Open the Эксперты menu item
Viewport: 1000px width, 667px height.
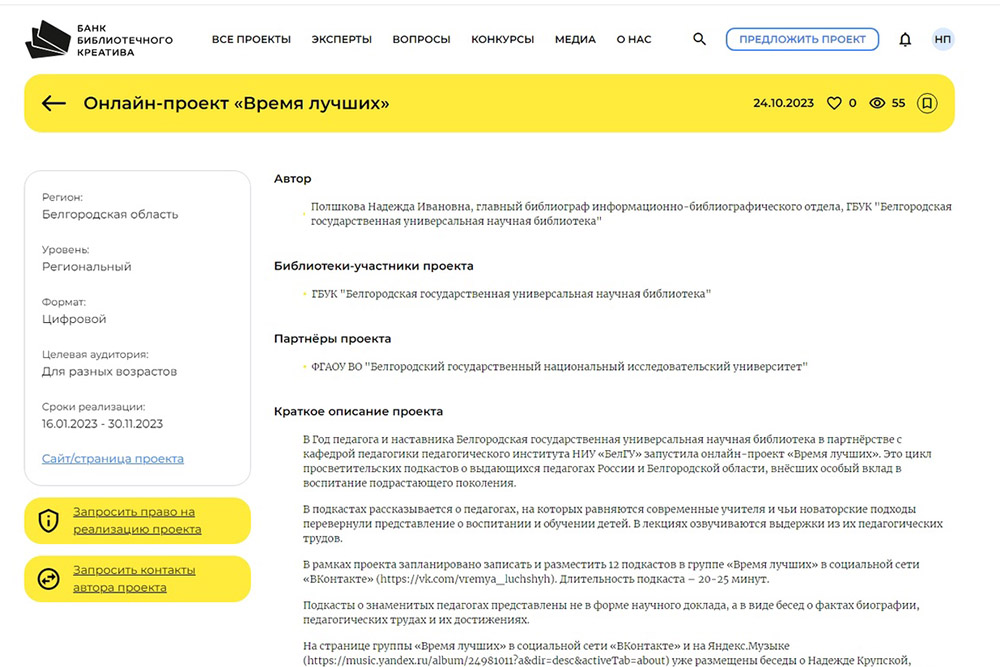[x=341, y=40]
